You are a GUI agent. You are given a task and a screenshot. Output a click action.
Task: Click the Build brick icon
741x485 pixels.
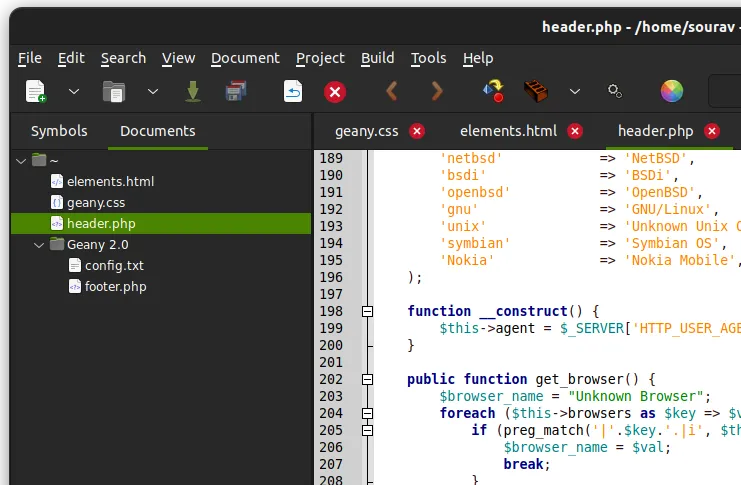click(x=537, y=92)
